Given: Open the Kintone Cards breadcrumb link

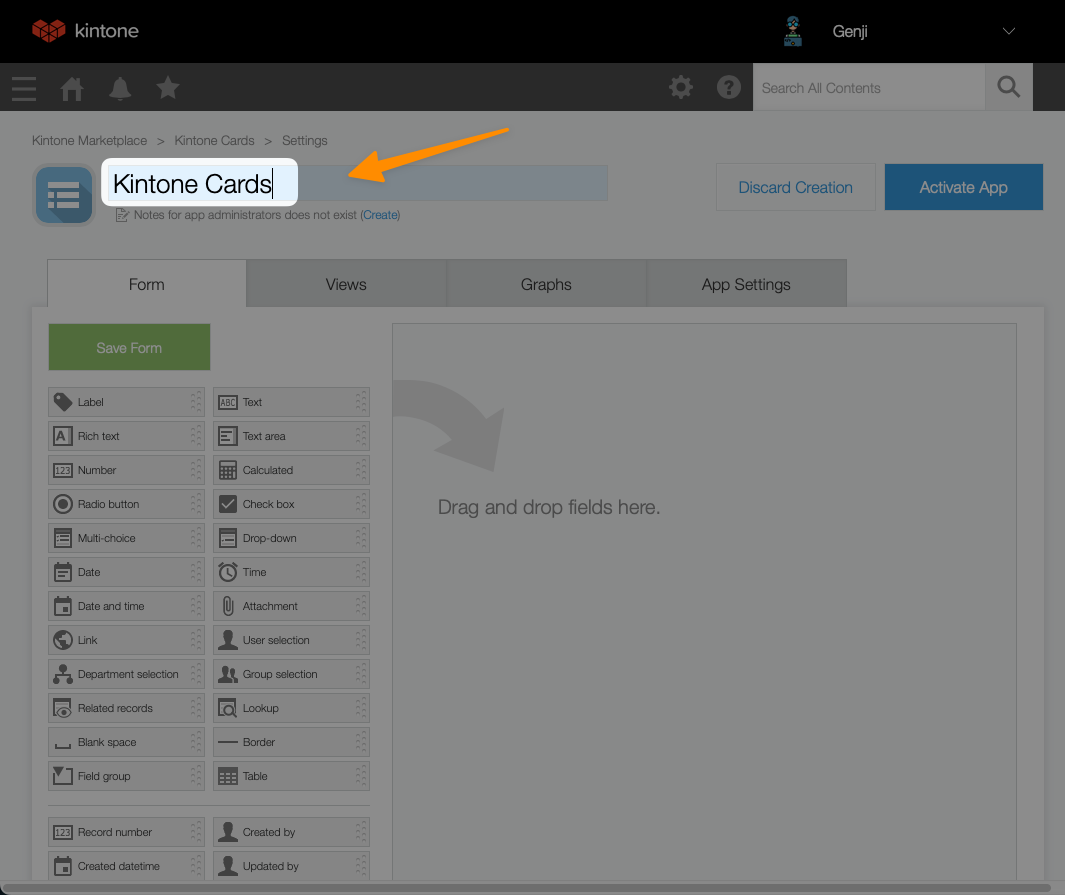Looking at the screenshot, I should click(x=214, y=141).
